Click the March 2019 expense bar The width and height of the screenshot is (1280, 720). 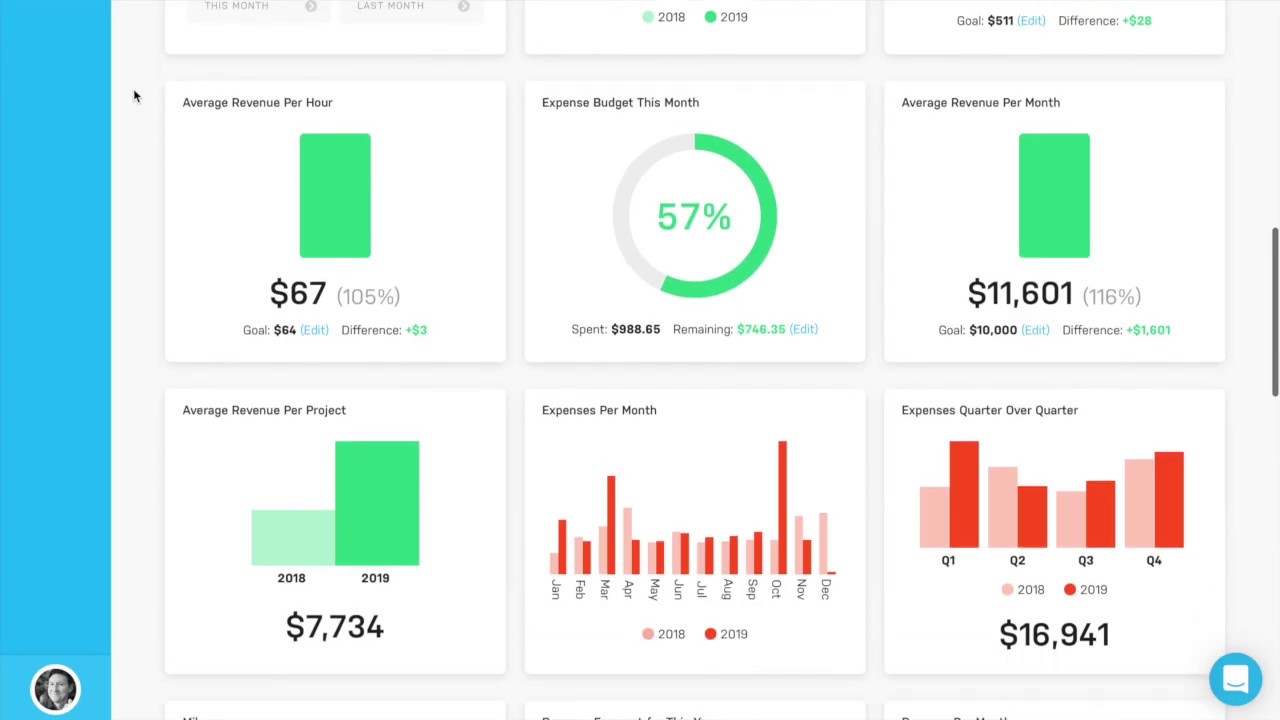[x=611, y=525]
